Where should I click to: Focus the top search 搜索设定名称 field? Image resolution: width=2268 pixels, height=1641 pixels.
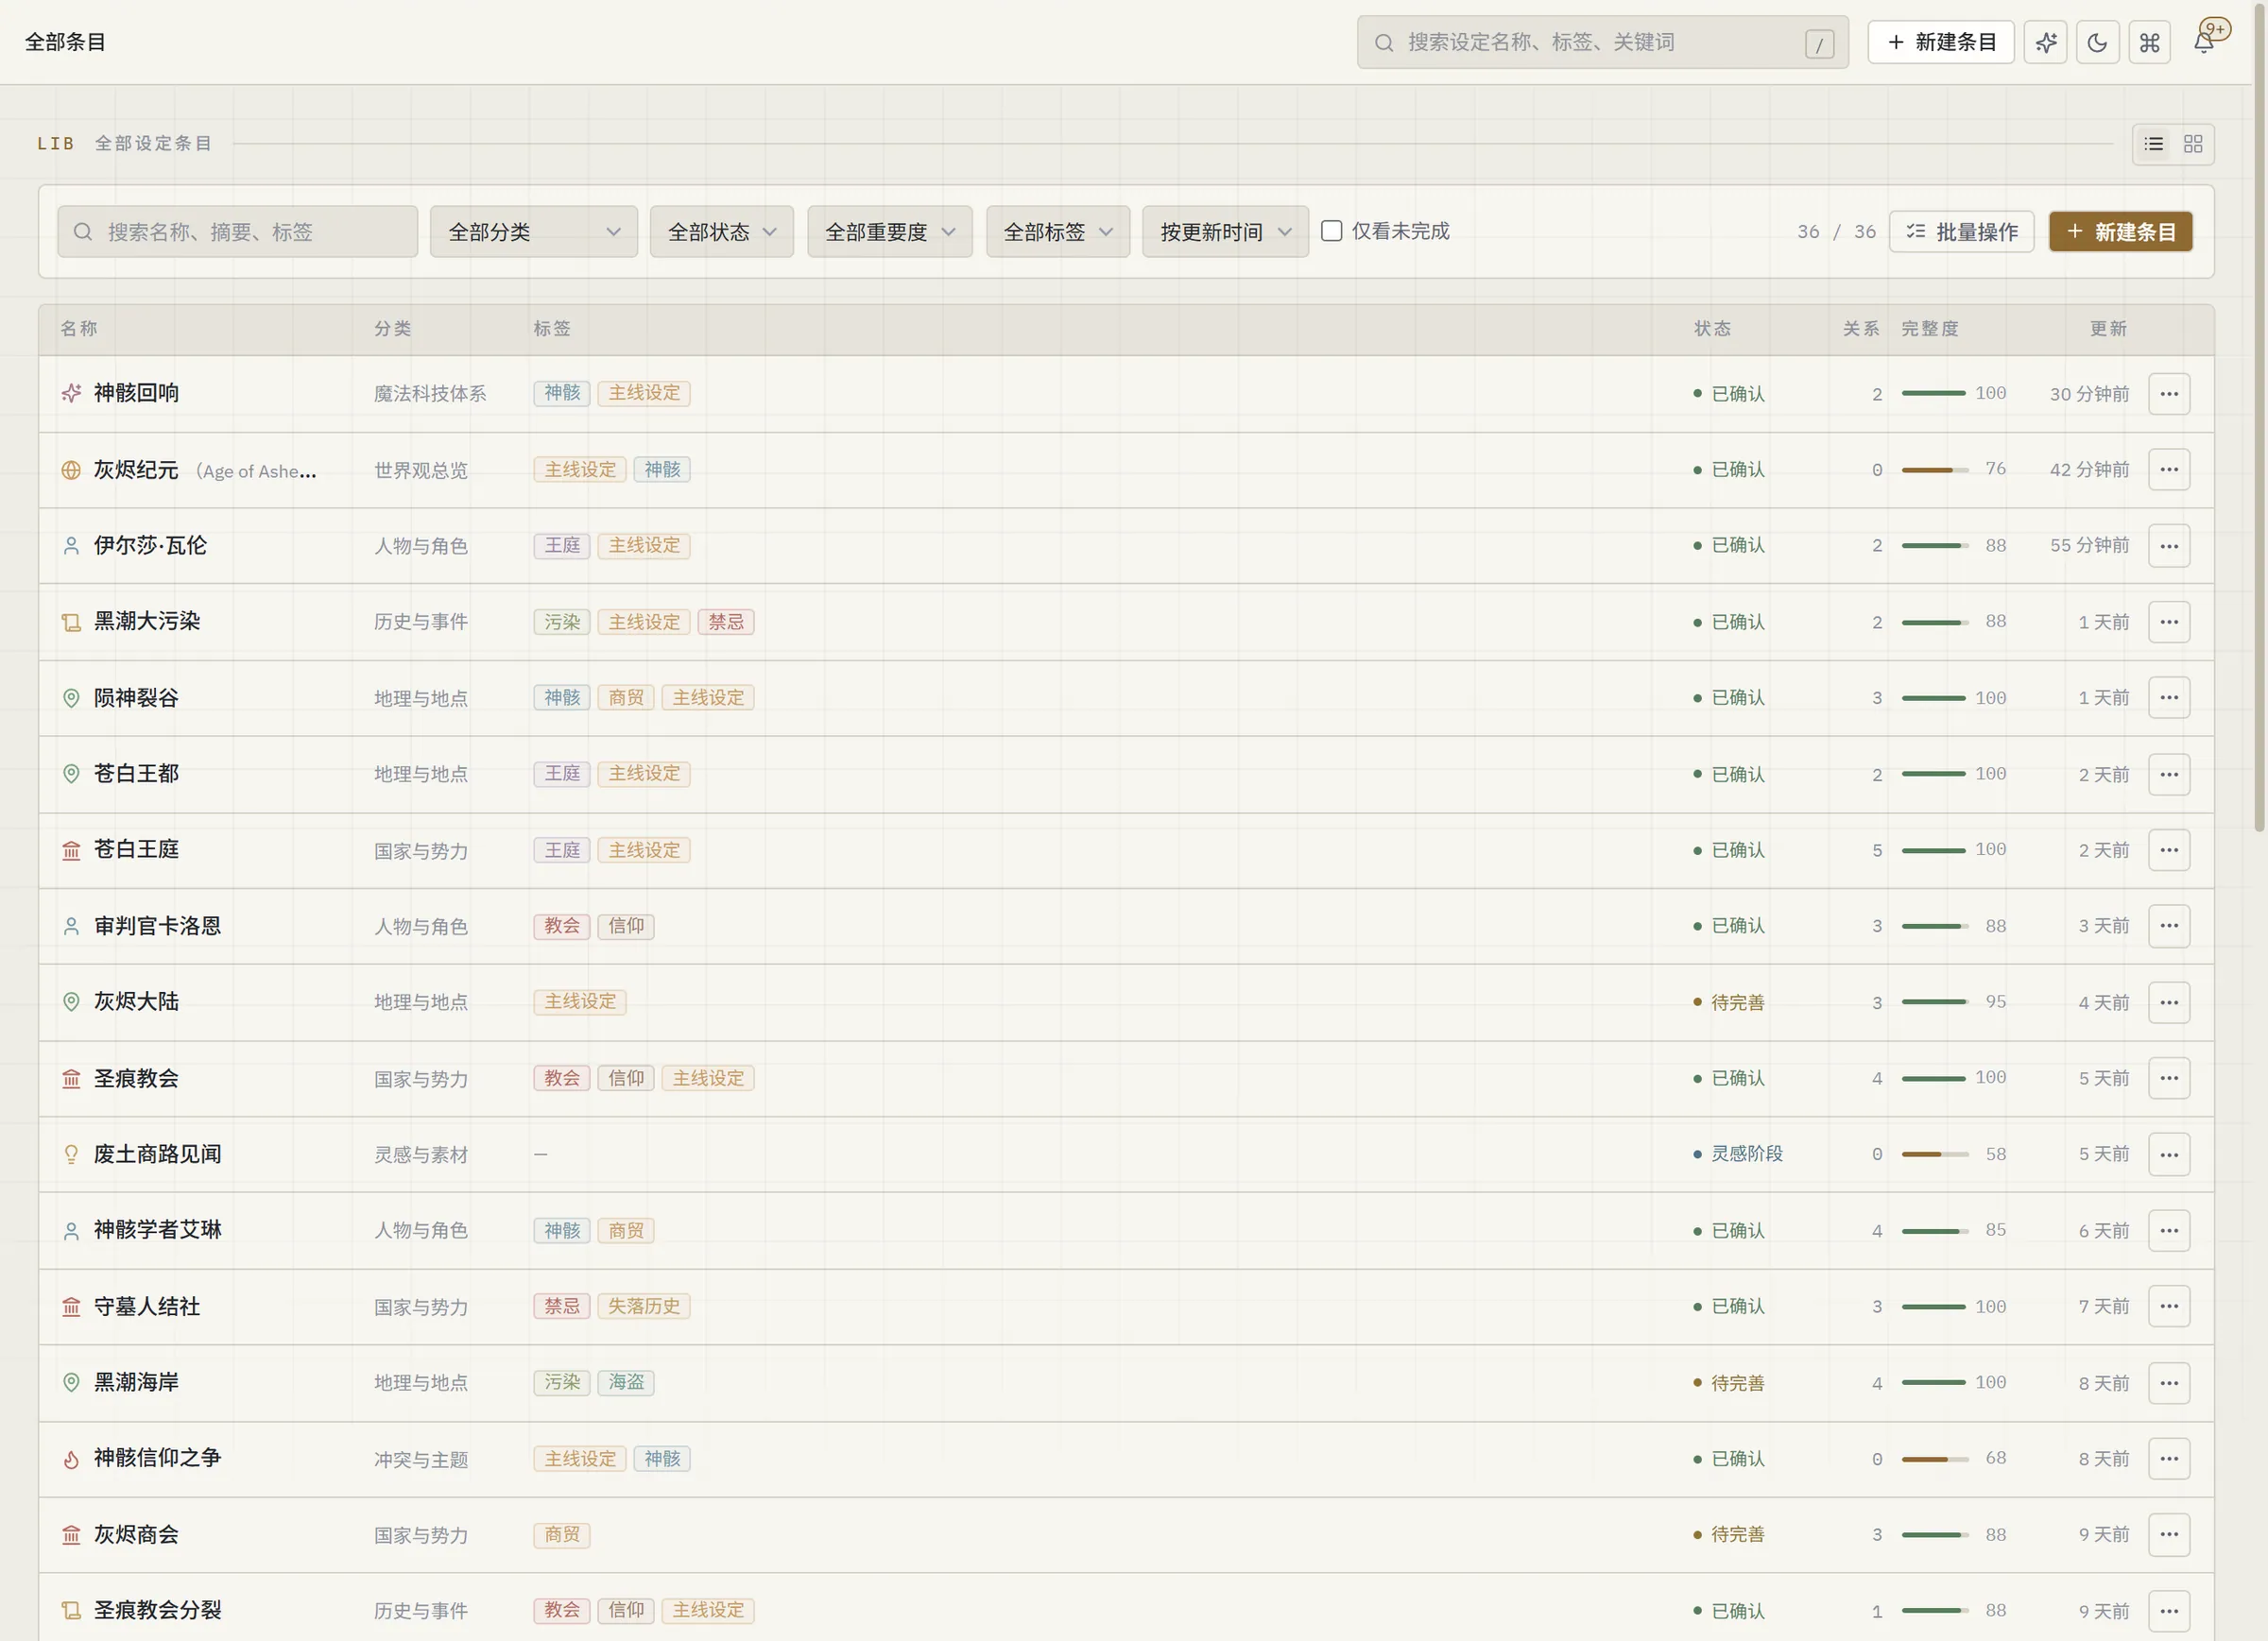click(1603, 43)
